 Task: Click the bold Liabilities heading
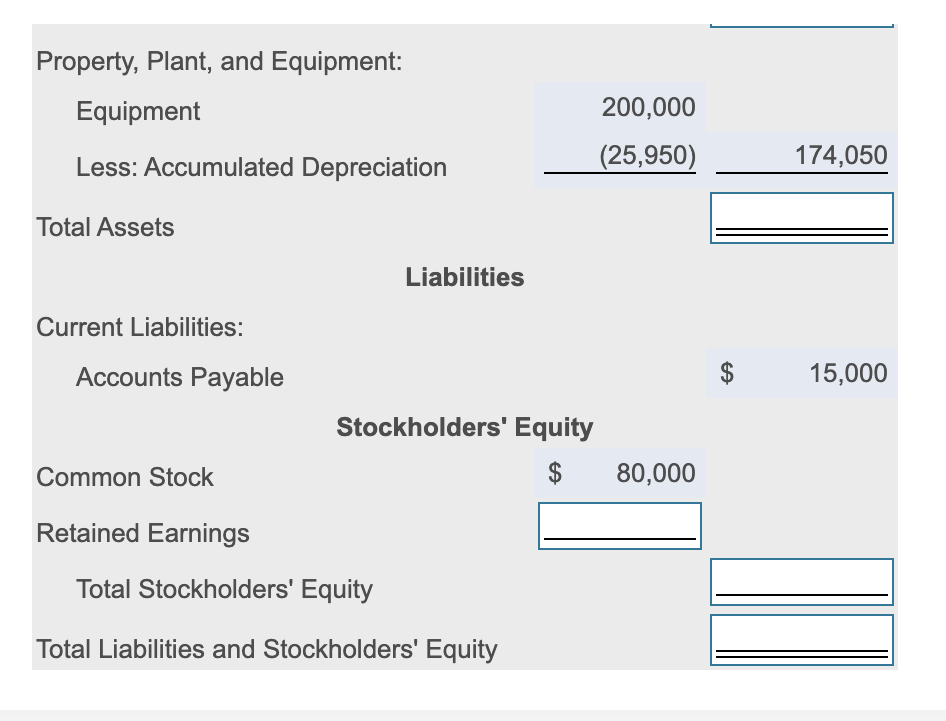coord(465,278)
